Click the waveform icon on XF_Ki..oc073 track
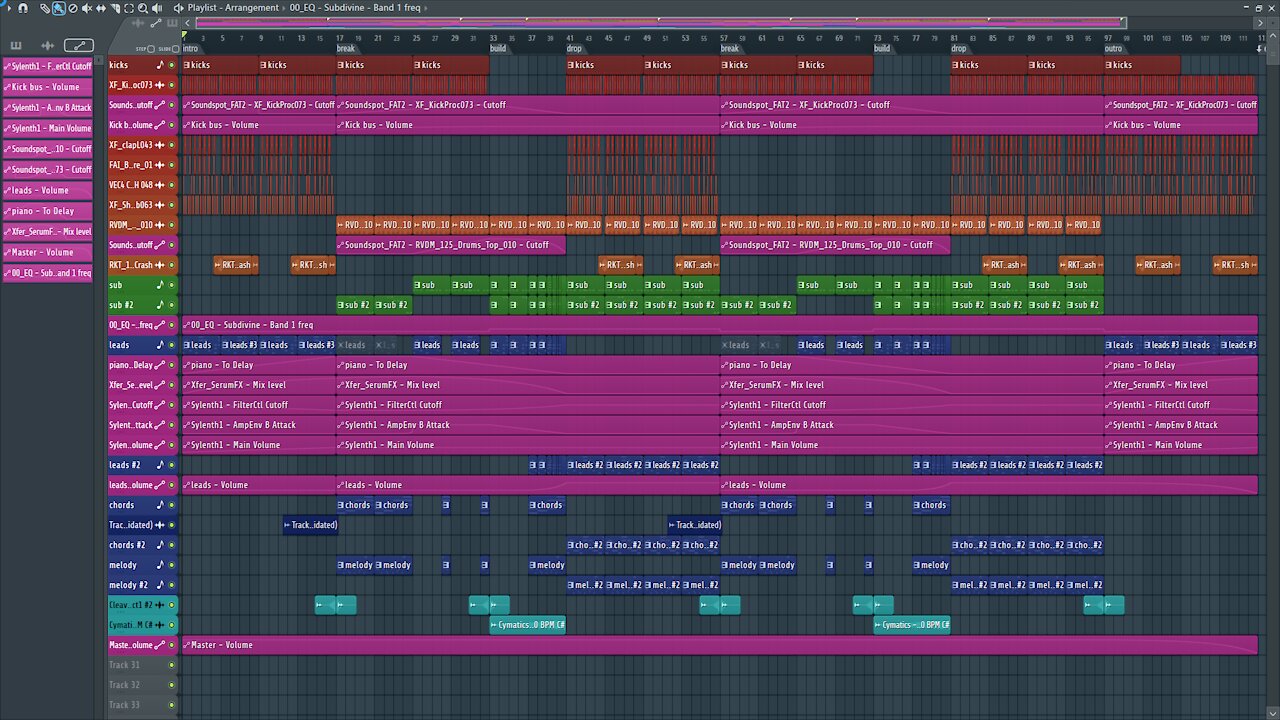 pyautogui.click(x=160, y=85)
